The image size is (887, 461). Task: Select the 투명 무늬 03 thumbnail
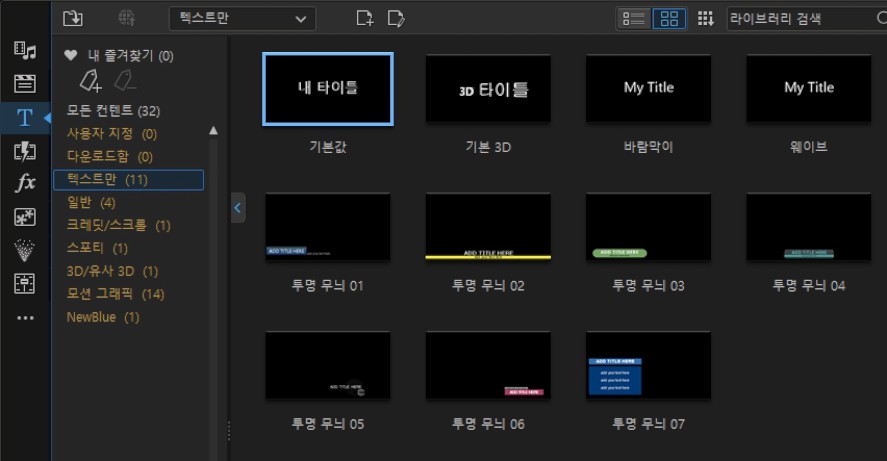648,227
